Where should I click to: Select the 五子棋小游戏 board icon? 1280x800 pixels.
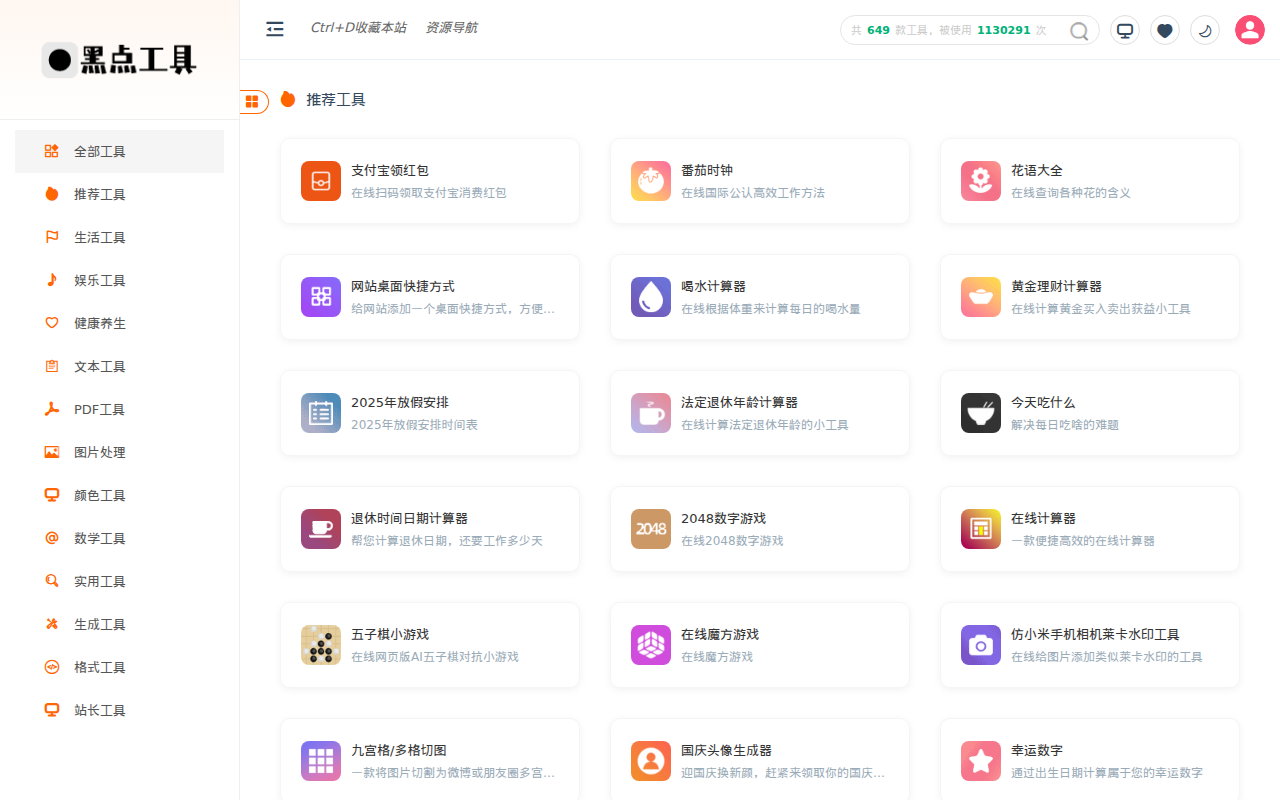point(320,645)
